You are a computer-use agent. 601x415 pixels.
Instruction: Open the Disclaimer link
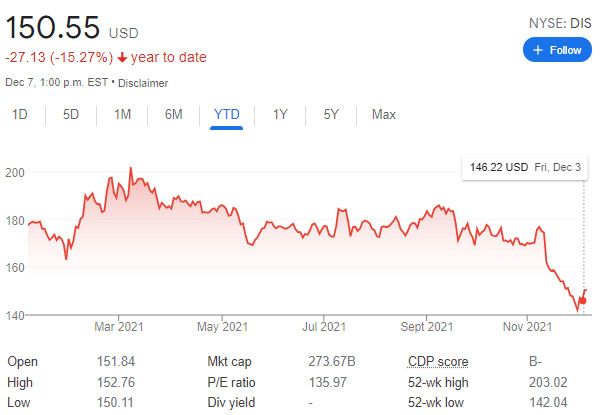click(x=143, y=83)
